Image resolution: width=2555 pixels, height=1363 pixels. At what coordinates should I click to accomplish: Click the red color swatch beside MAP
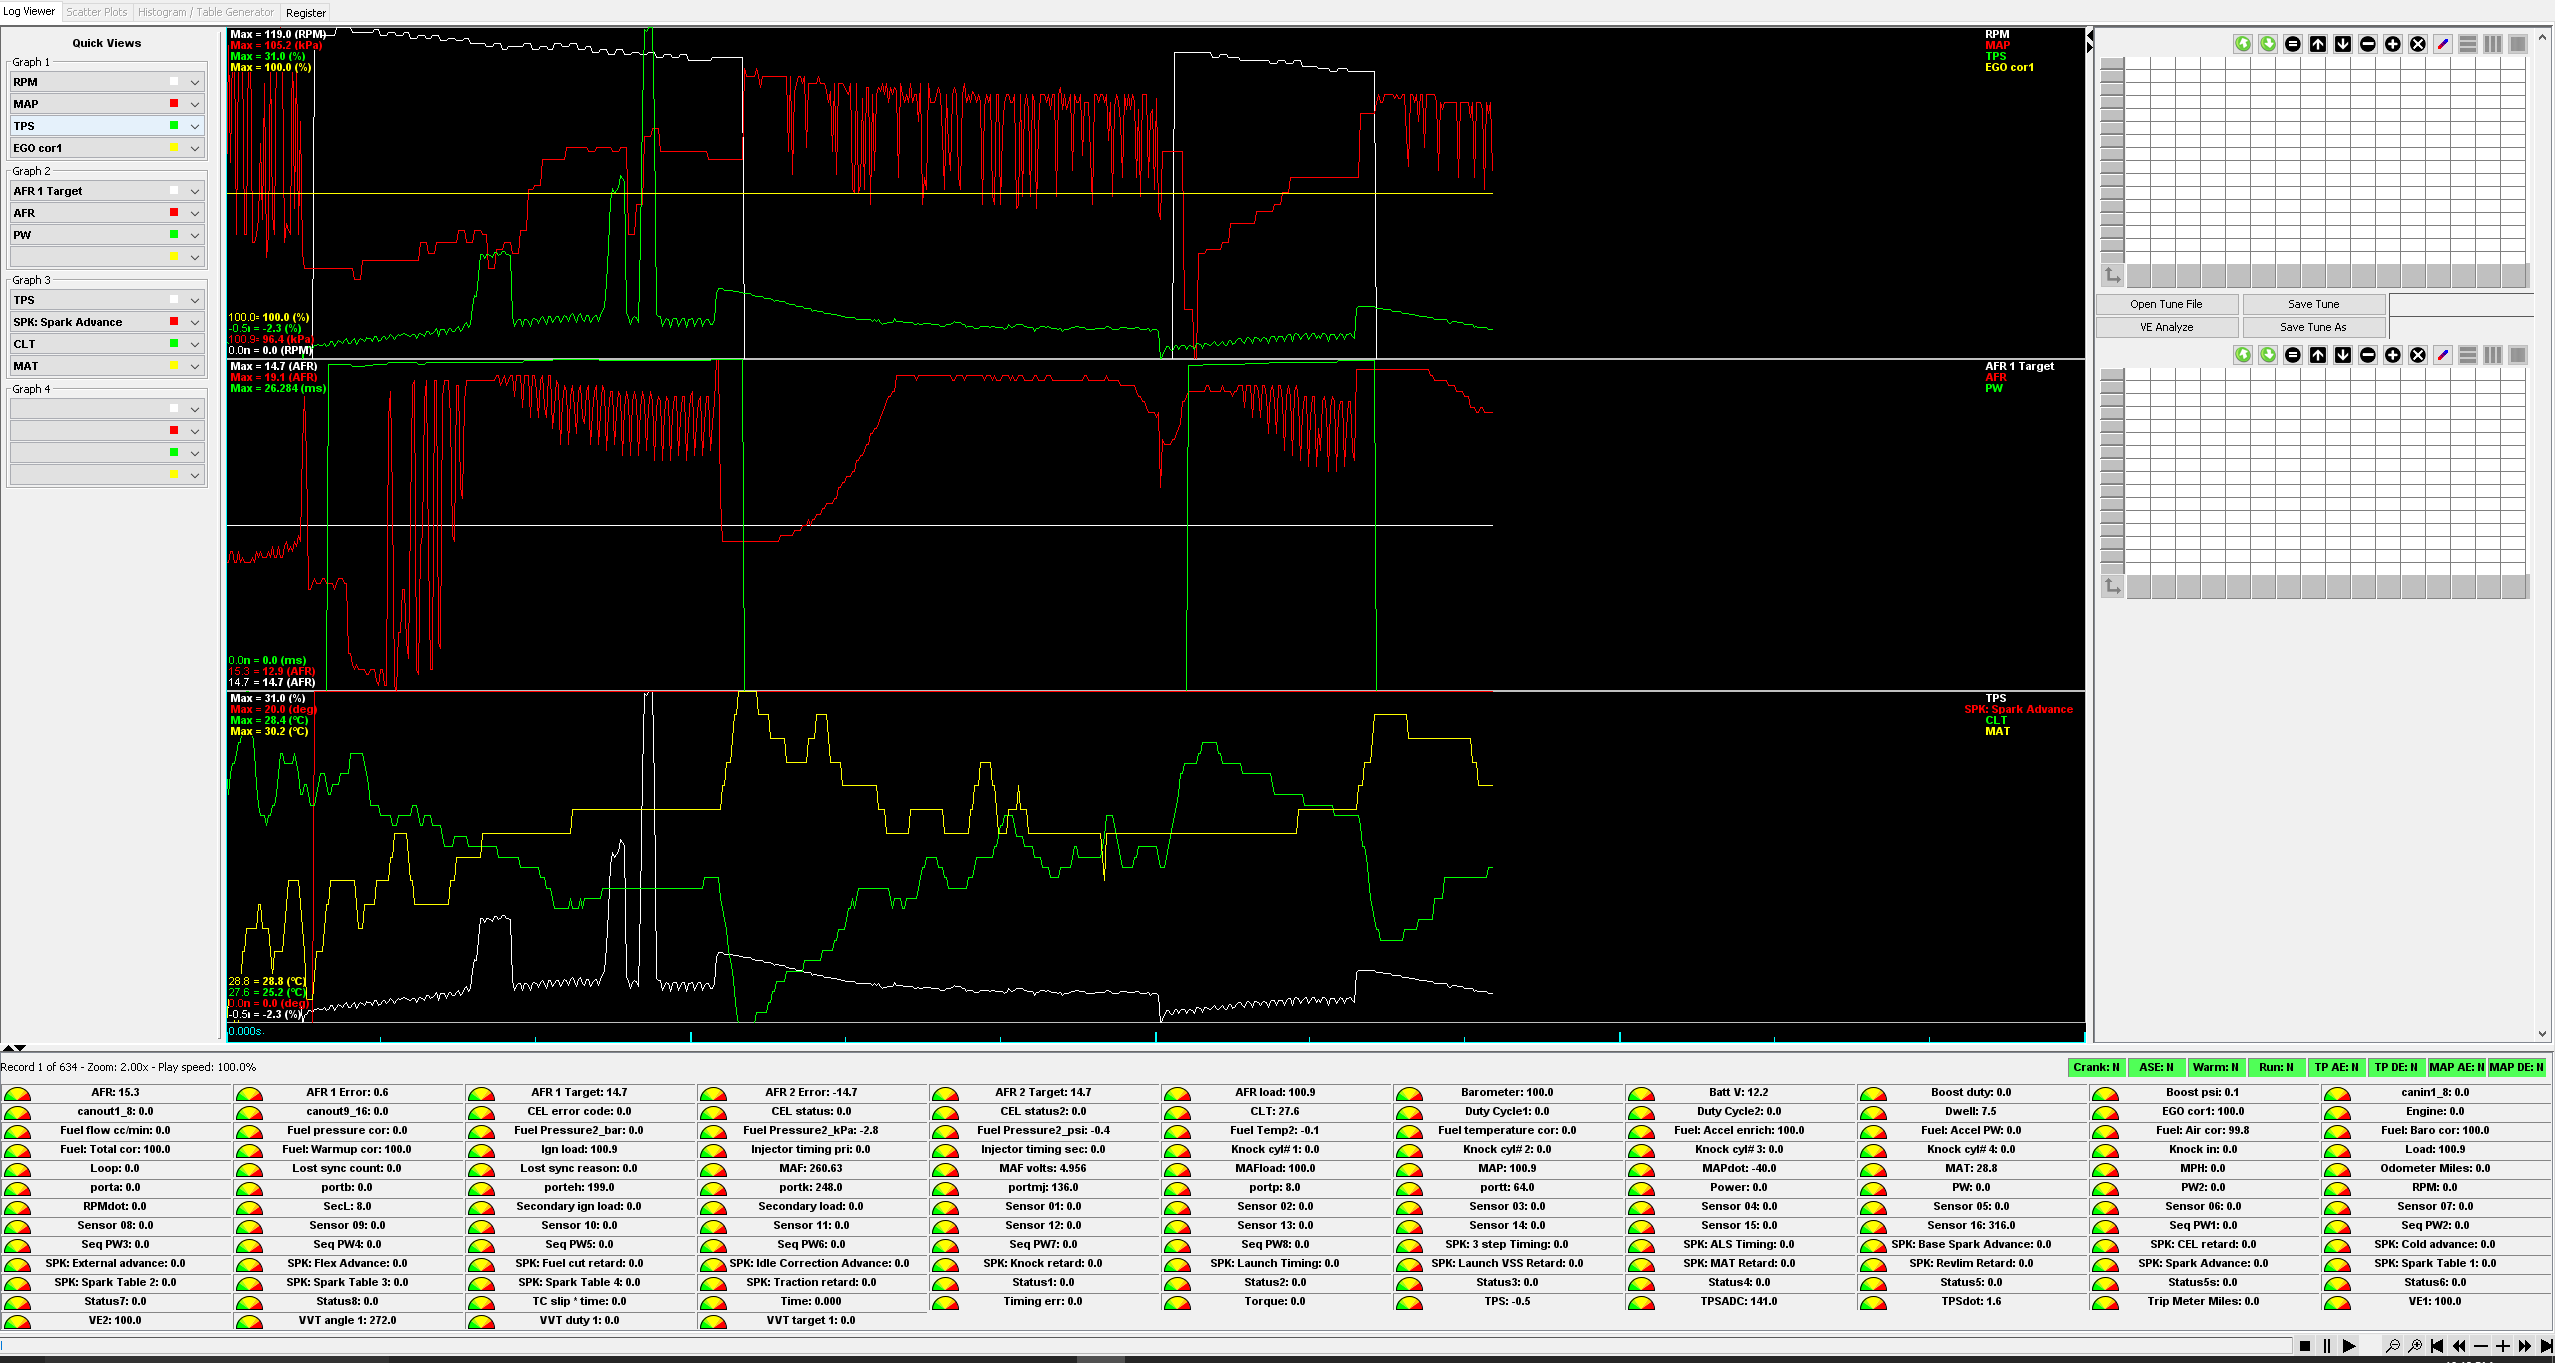[174, 104]
